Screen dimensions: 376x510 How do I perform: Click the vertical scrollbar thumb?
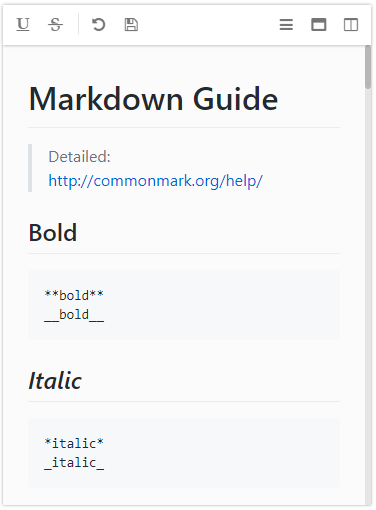tap(368, 67)
